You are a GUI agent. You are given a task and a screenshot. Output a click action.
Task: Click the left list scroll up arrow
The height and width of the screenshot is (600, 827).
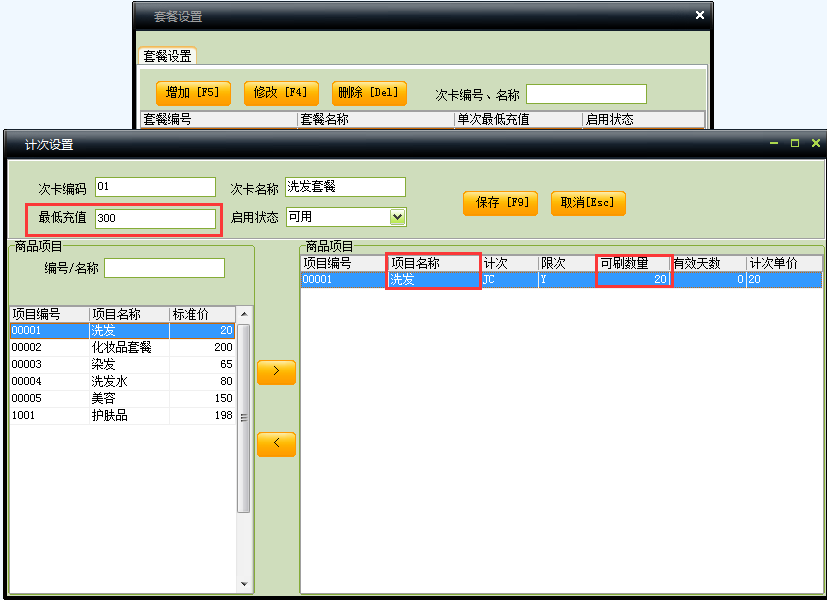244,314
